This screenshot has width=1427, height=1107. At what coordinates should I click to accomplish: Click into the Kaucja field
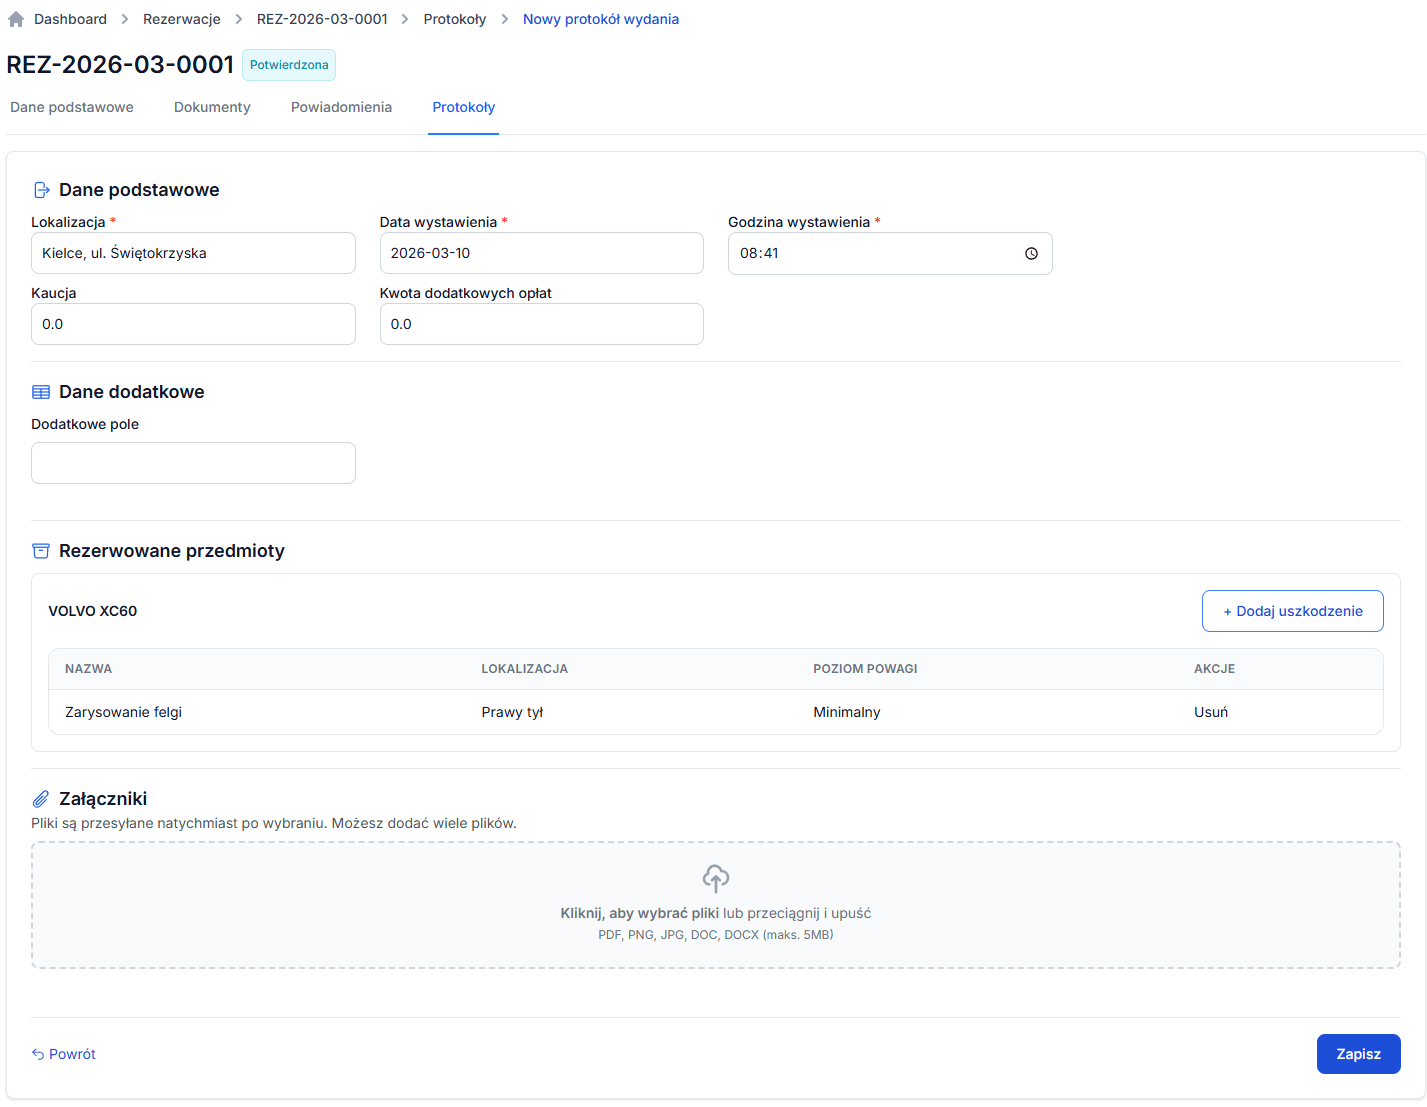pos(193,324)
